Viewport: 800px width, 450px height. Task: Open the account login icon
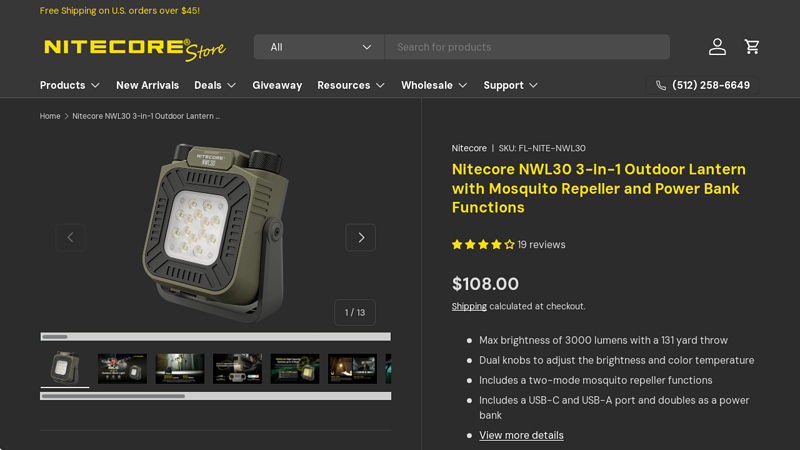tap(717, 47)
